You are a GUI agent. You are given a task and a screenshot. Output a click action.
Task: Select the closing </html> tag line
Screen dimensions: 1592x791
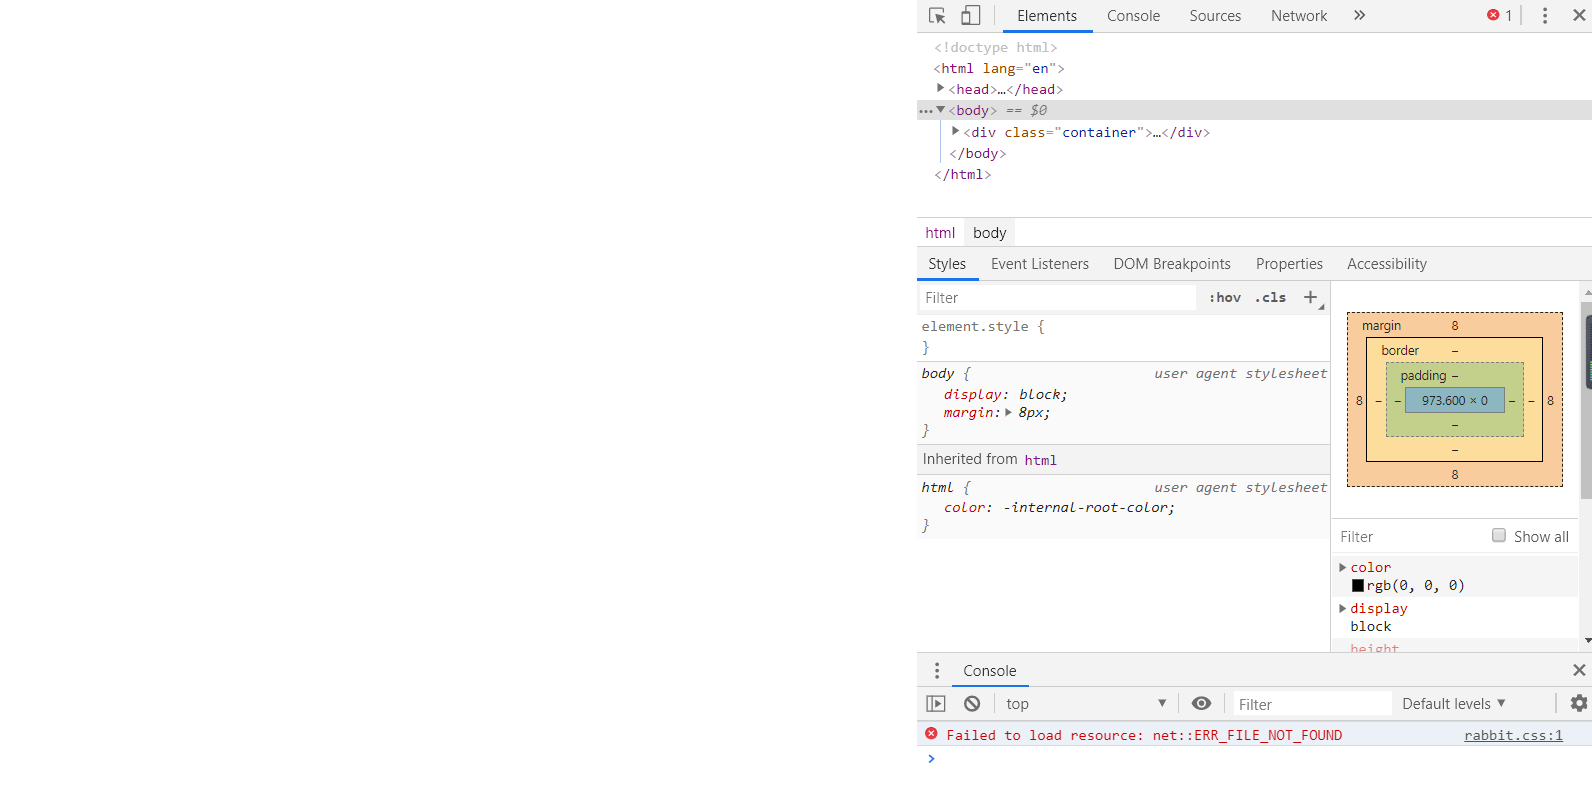click(963, 174)
